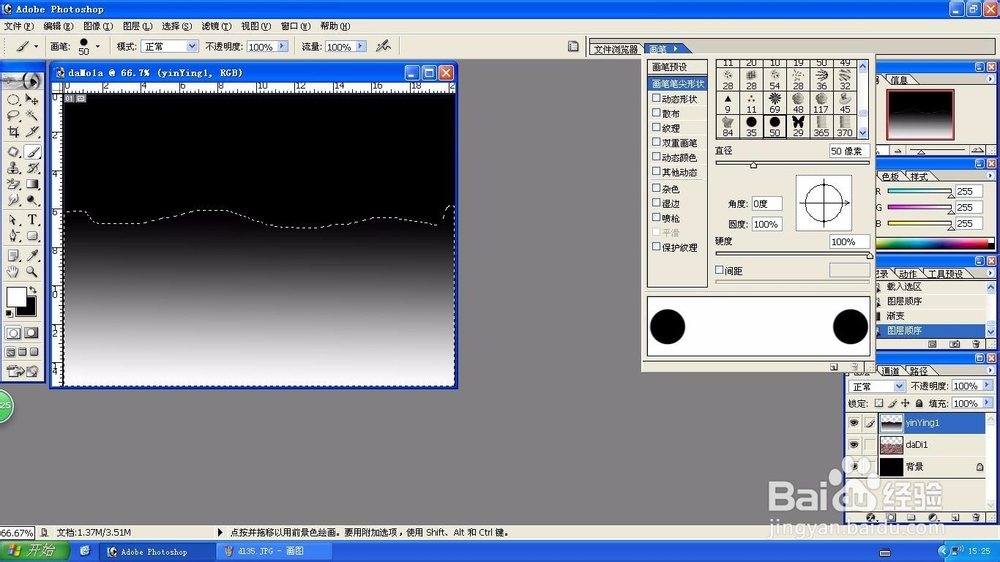Switch to the 文件浏览器 tab

(615, 49)
